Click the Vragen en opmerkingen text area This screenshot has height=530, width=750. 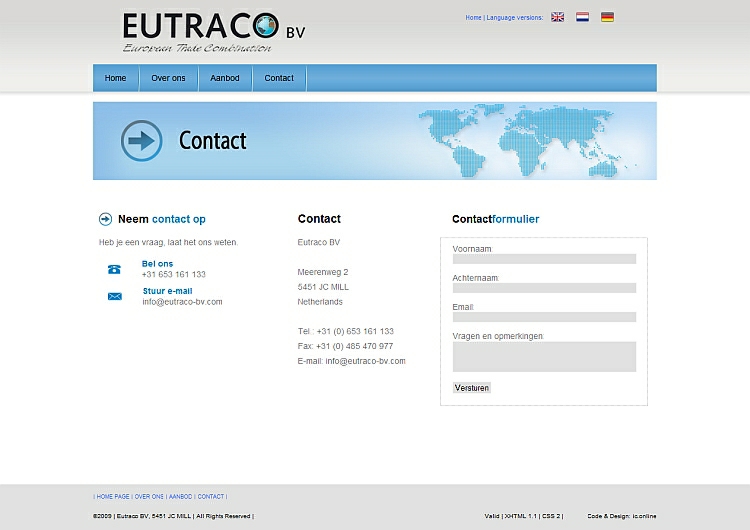[544, 356]
